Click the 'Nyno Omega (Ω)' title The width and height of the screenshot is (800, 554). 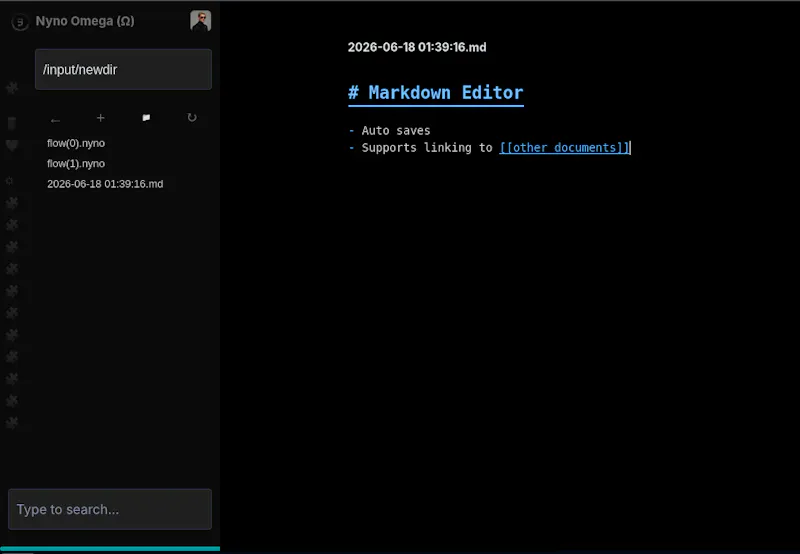85,21
